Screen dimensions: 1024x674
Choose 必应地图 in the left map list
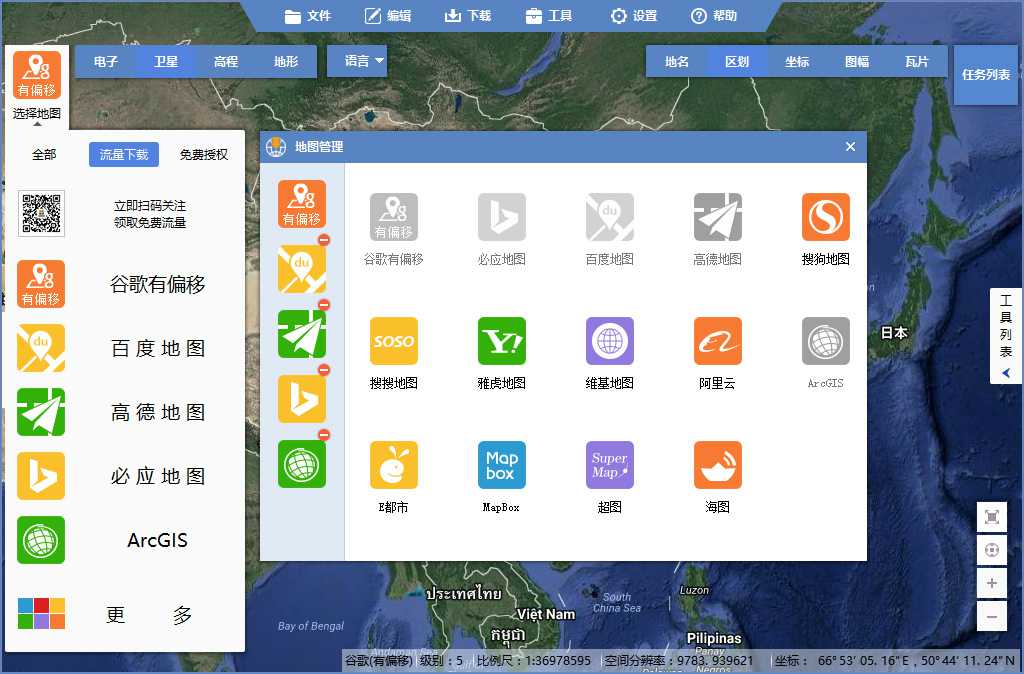[x=124, y=476]
